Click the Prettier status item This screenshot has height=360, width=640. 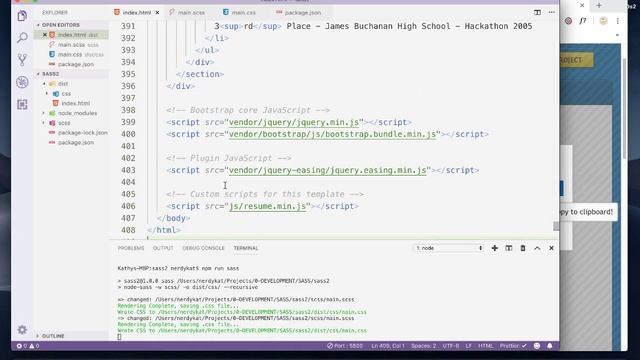click(513, 346)
